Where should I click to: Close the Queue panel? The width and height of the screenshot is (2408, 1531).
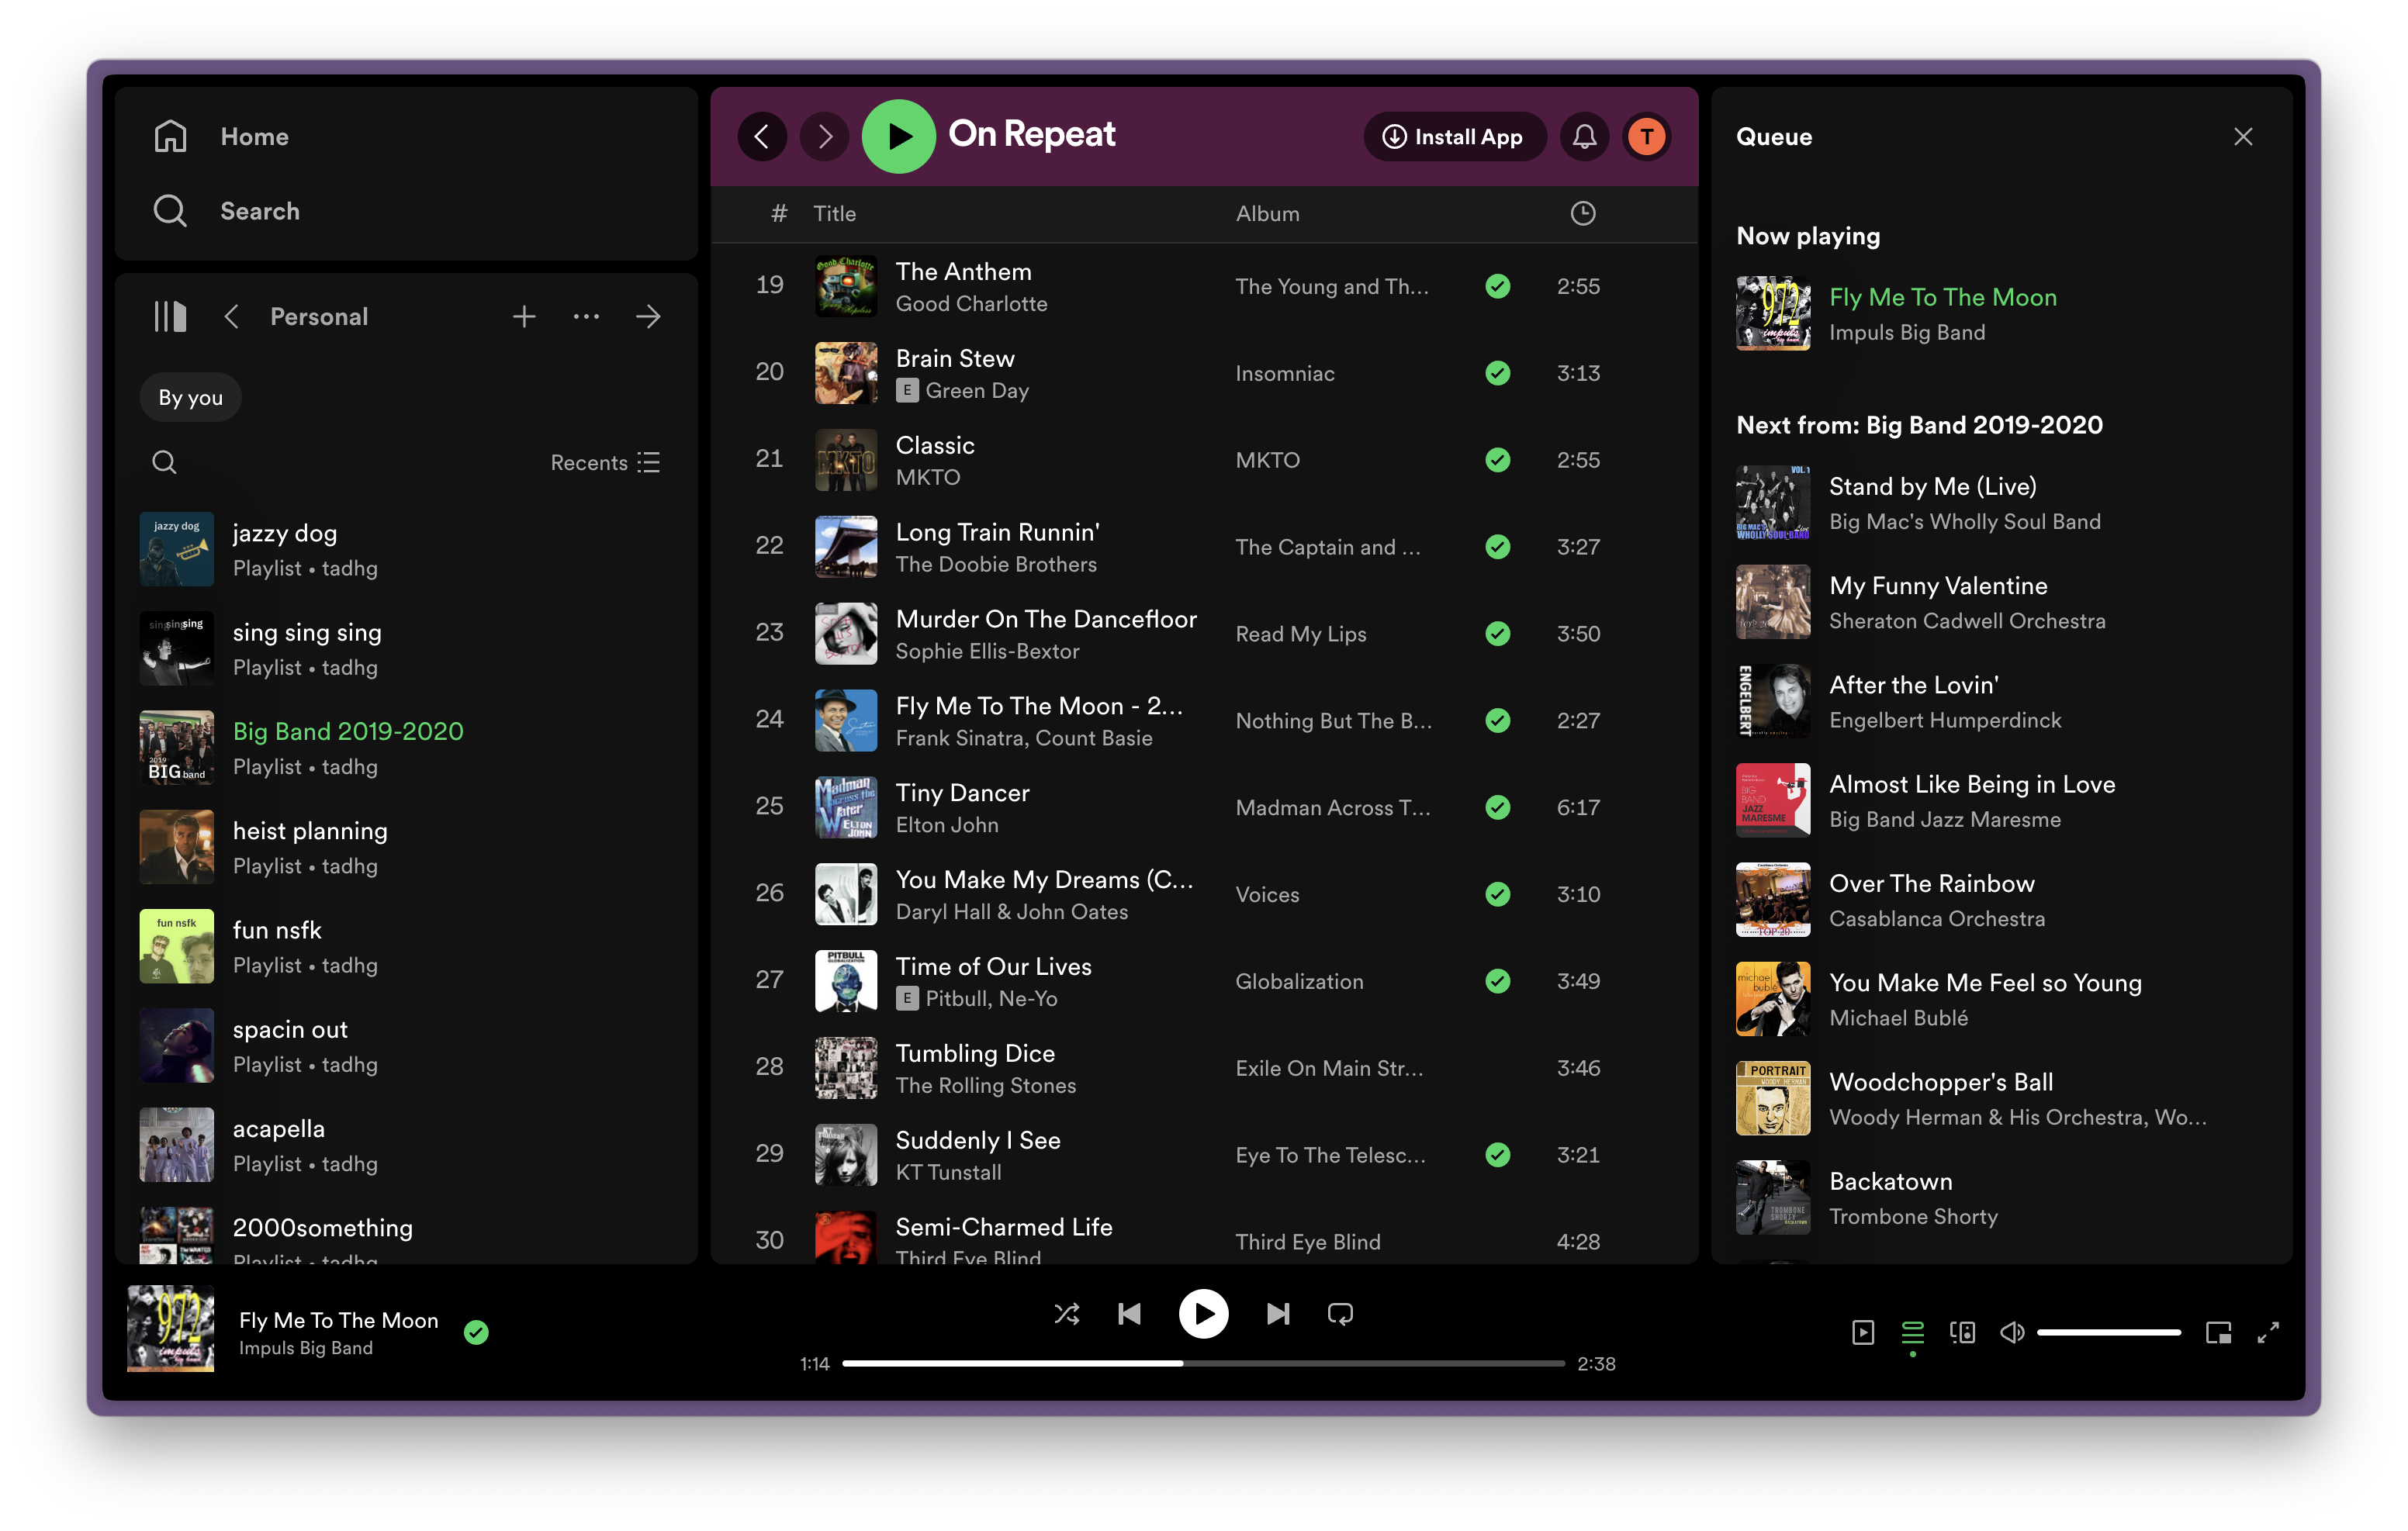point(2243,136)
